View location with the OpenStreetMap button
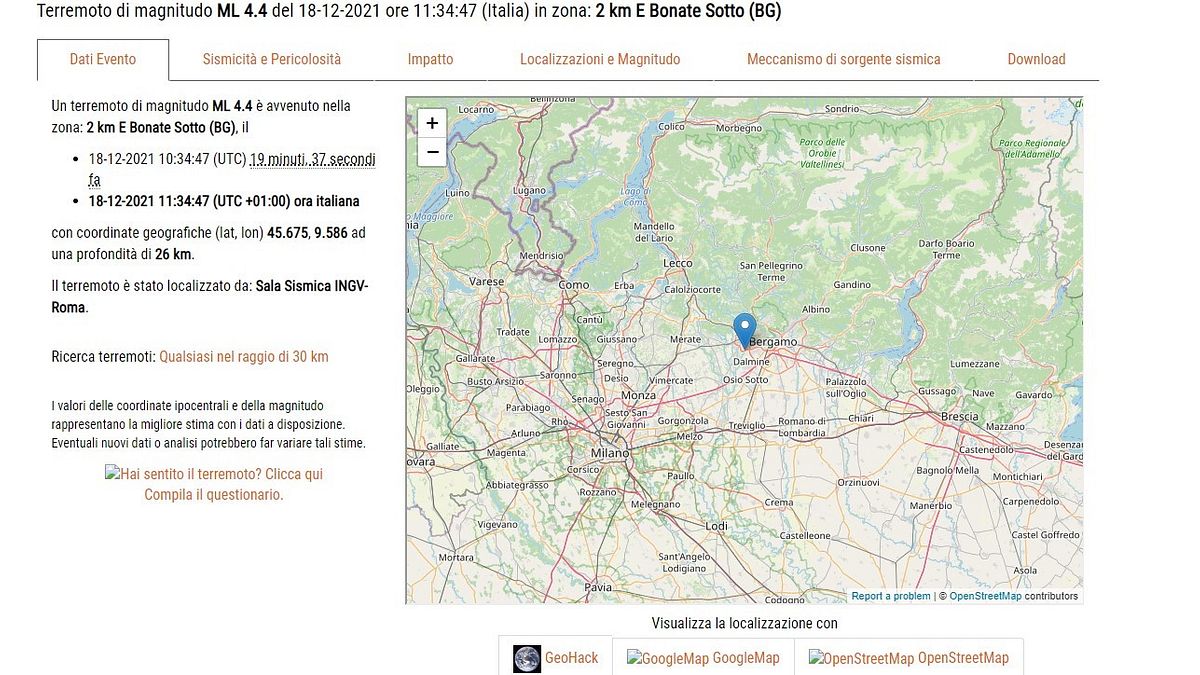The height and width of the screenshot is (675, 1200). pos(909,658)
